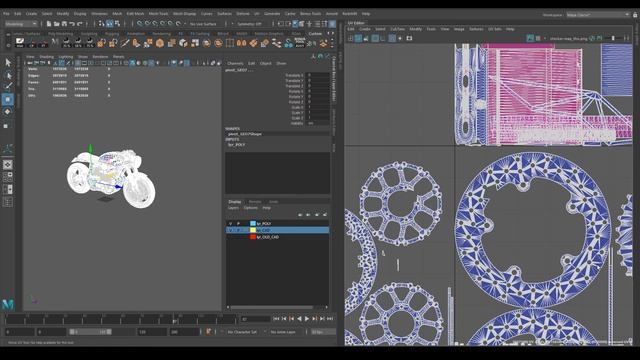
Task: Click the Go to End of playback range button
Action: coord(330,319)
